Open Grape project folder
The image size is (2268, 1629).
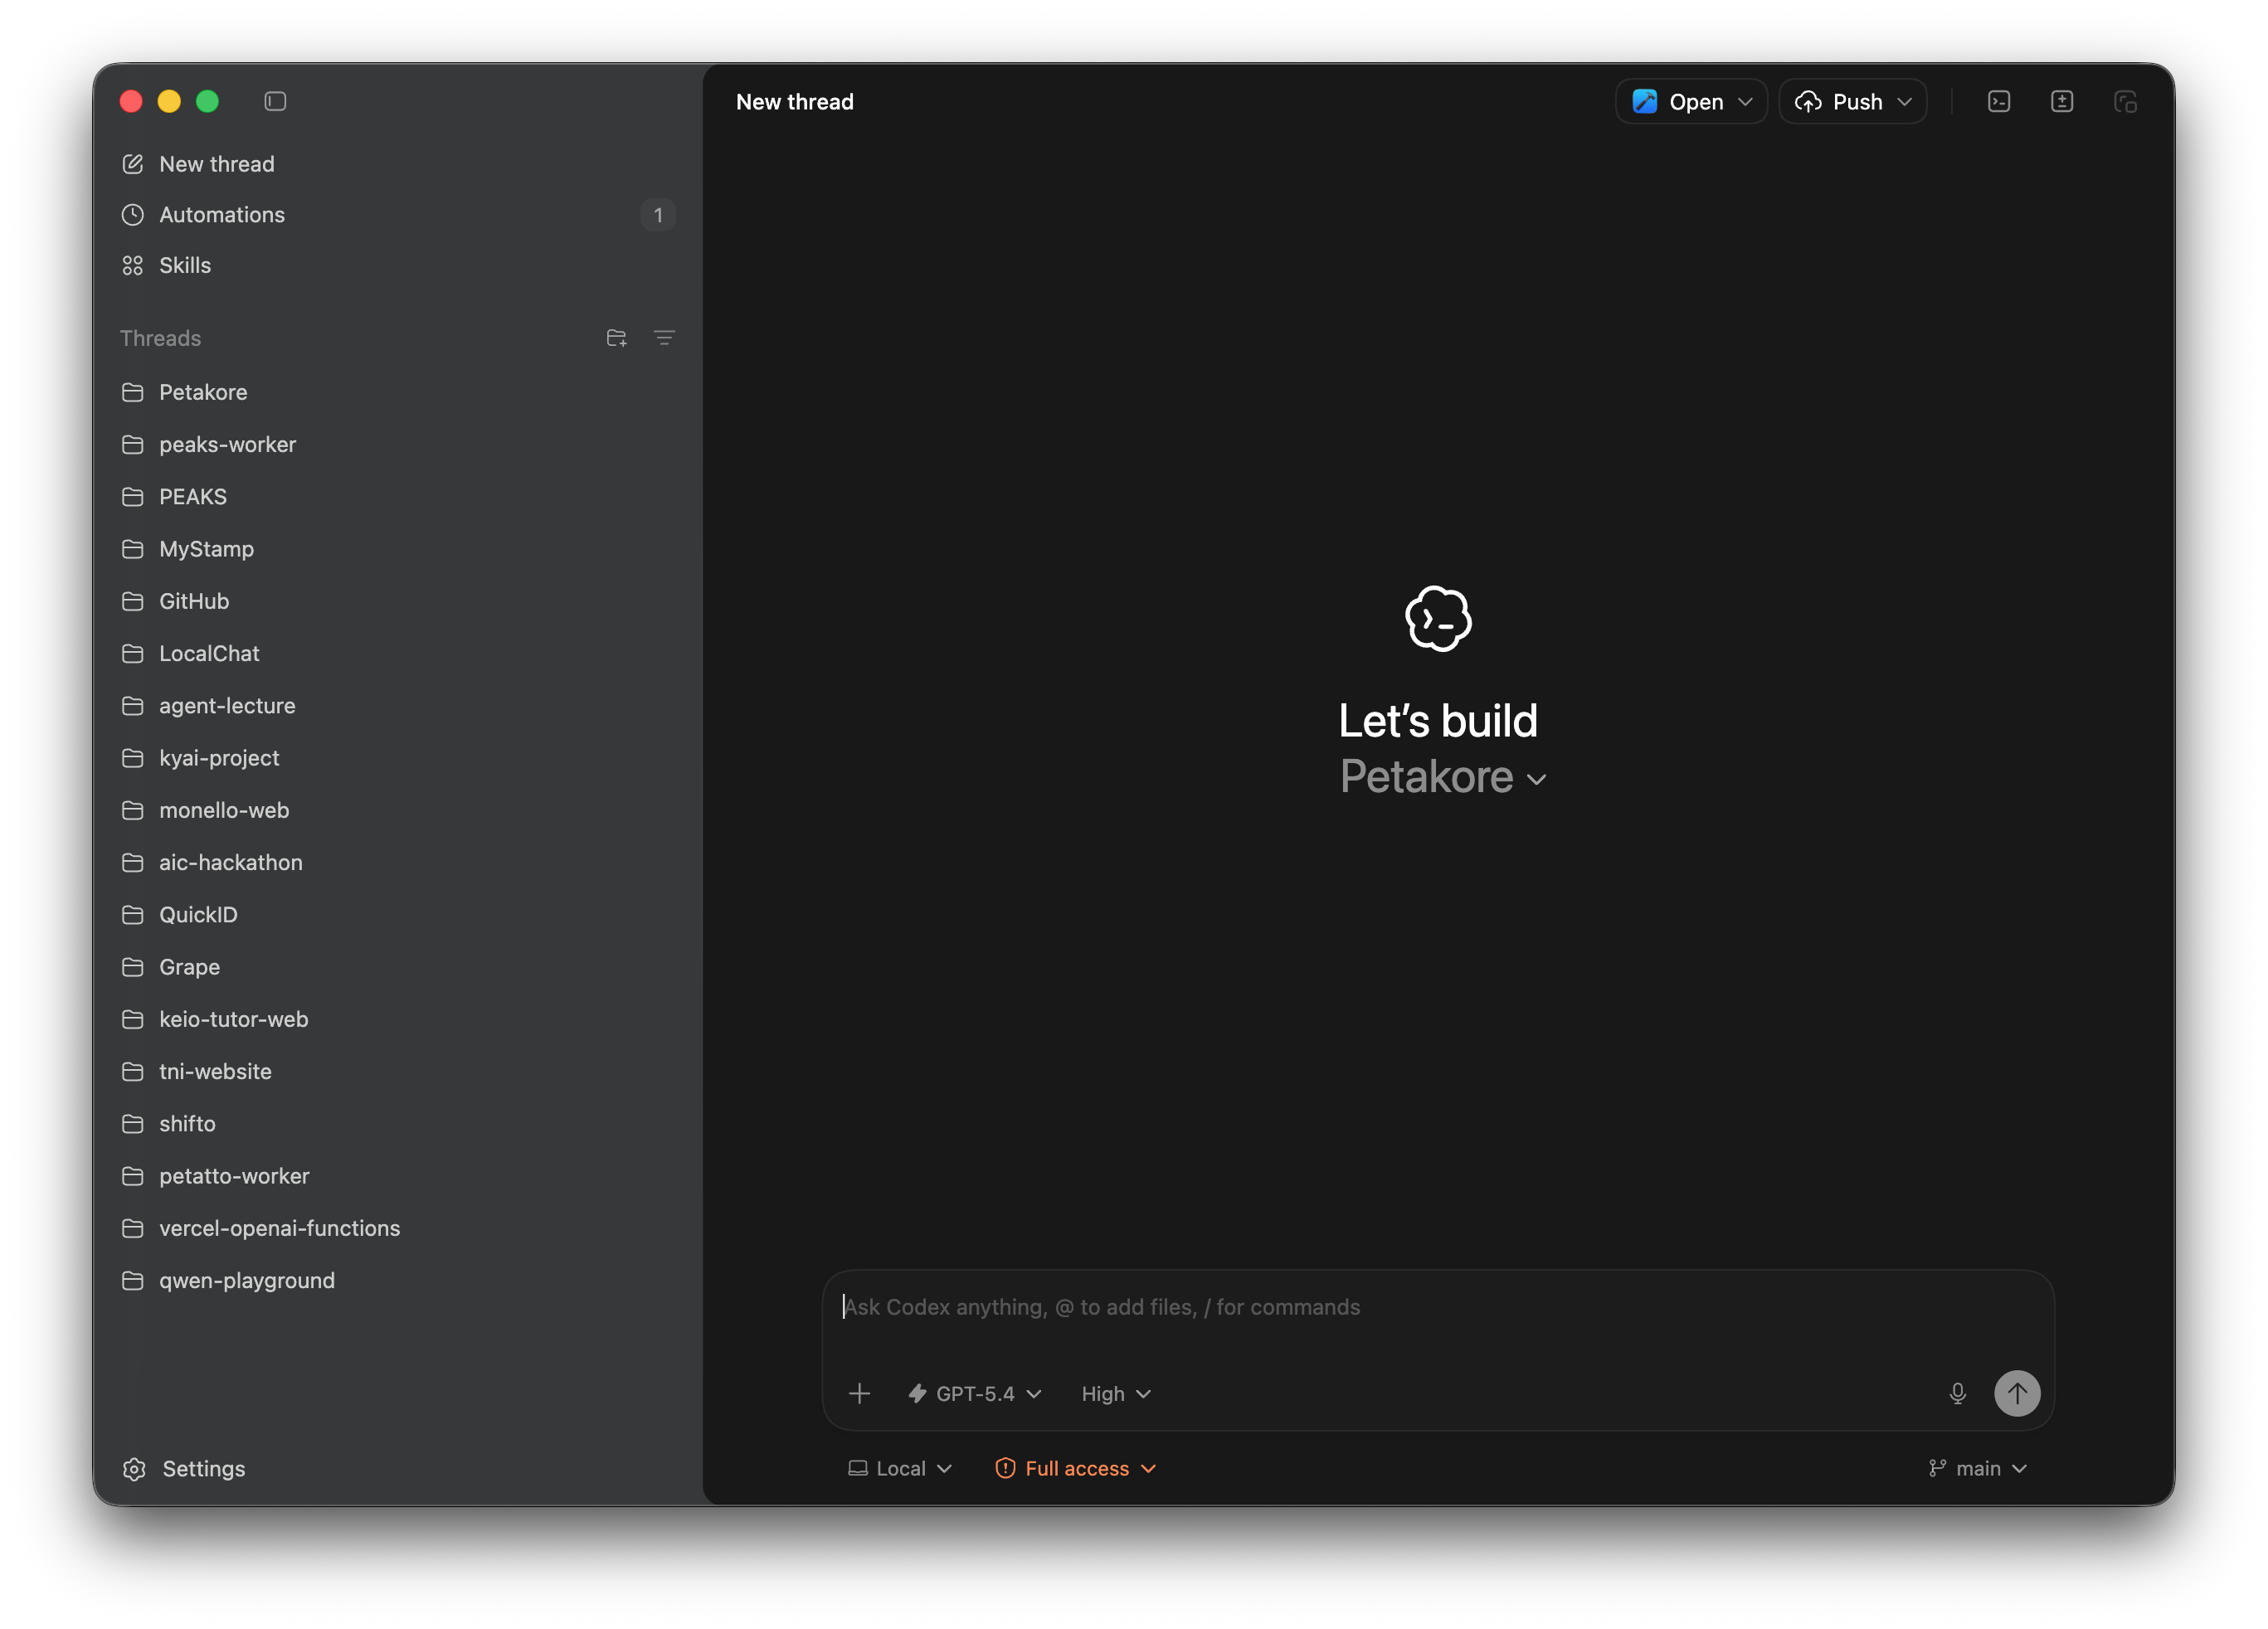pos(398,967)
